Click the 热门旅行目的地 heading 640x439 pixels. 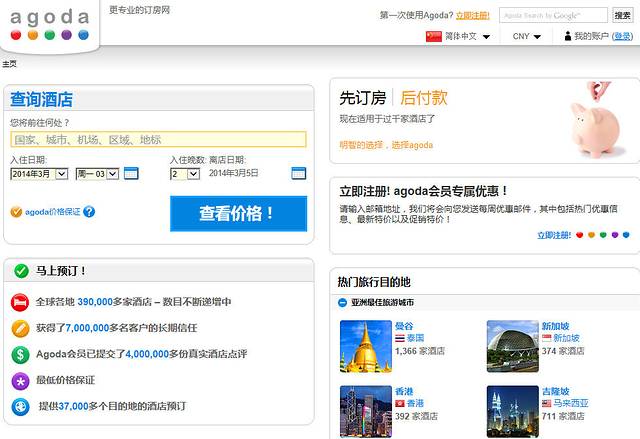(x=374, y=282)
